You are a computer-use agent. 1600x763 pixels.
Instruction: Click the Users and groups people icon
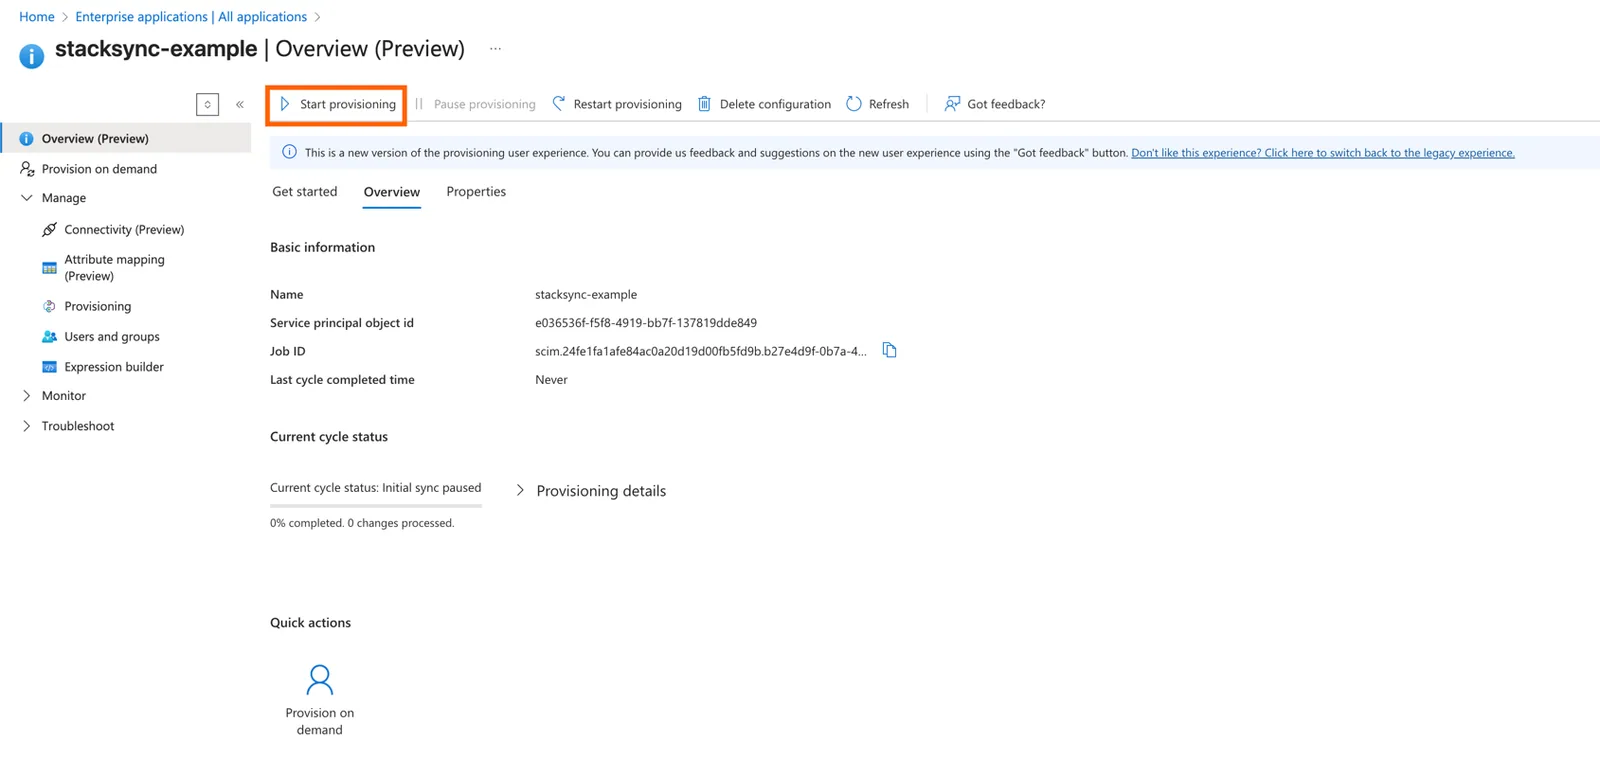(x=49, y=337)
